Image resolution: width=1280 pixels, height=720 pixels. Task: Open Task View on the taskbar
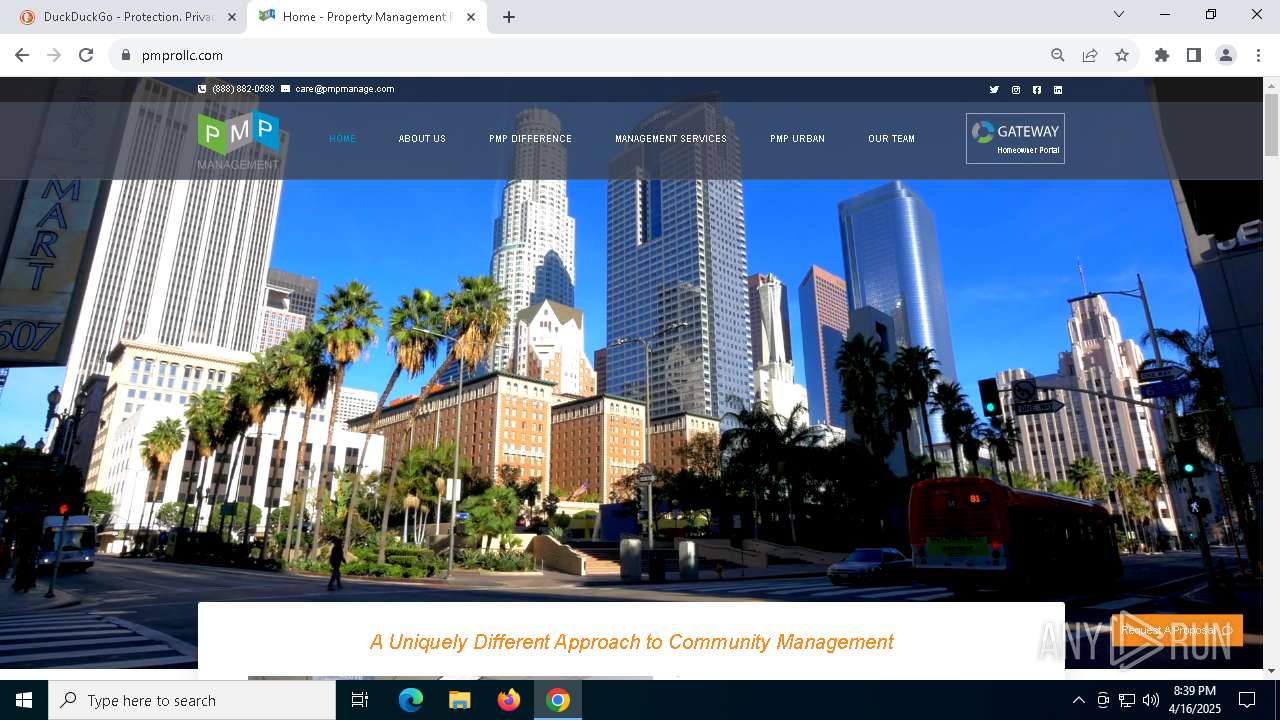pyautogui.click(x=360, y=700)
